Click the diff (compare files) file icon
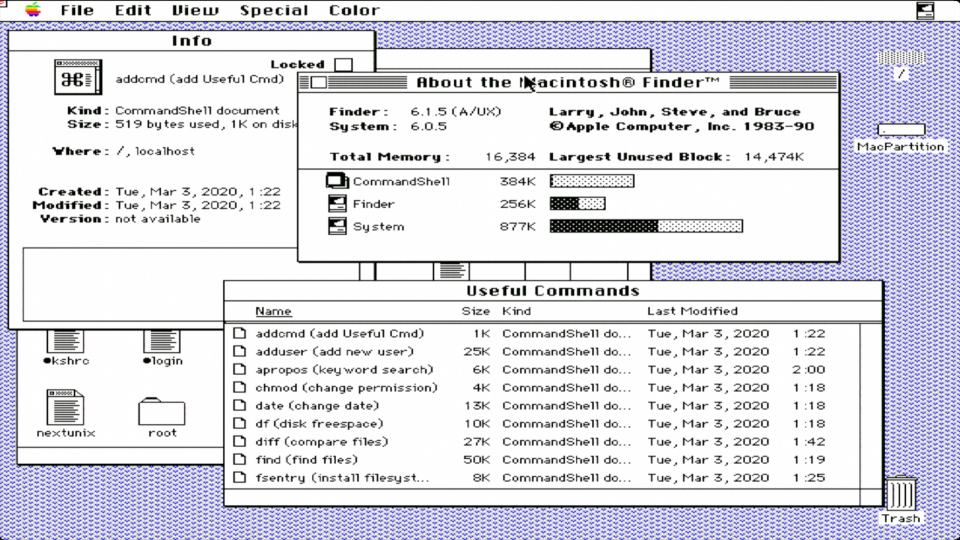The height and width of the screenshot is (540, 960). (x=239, y=441)
